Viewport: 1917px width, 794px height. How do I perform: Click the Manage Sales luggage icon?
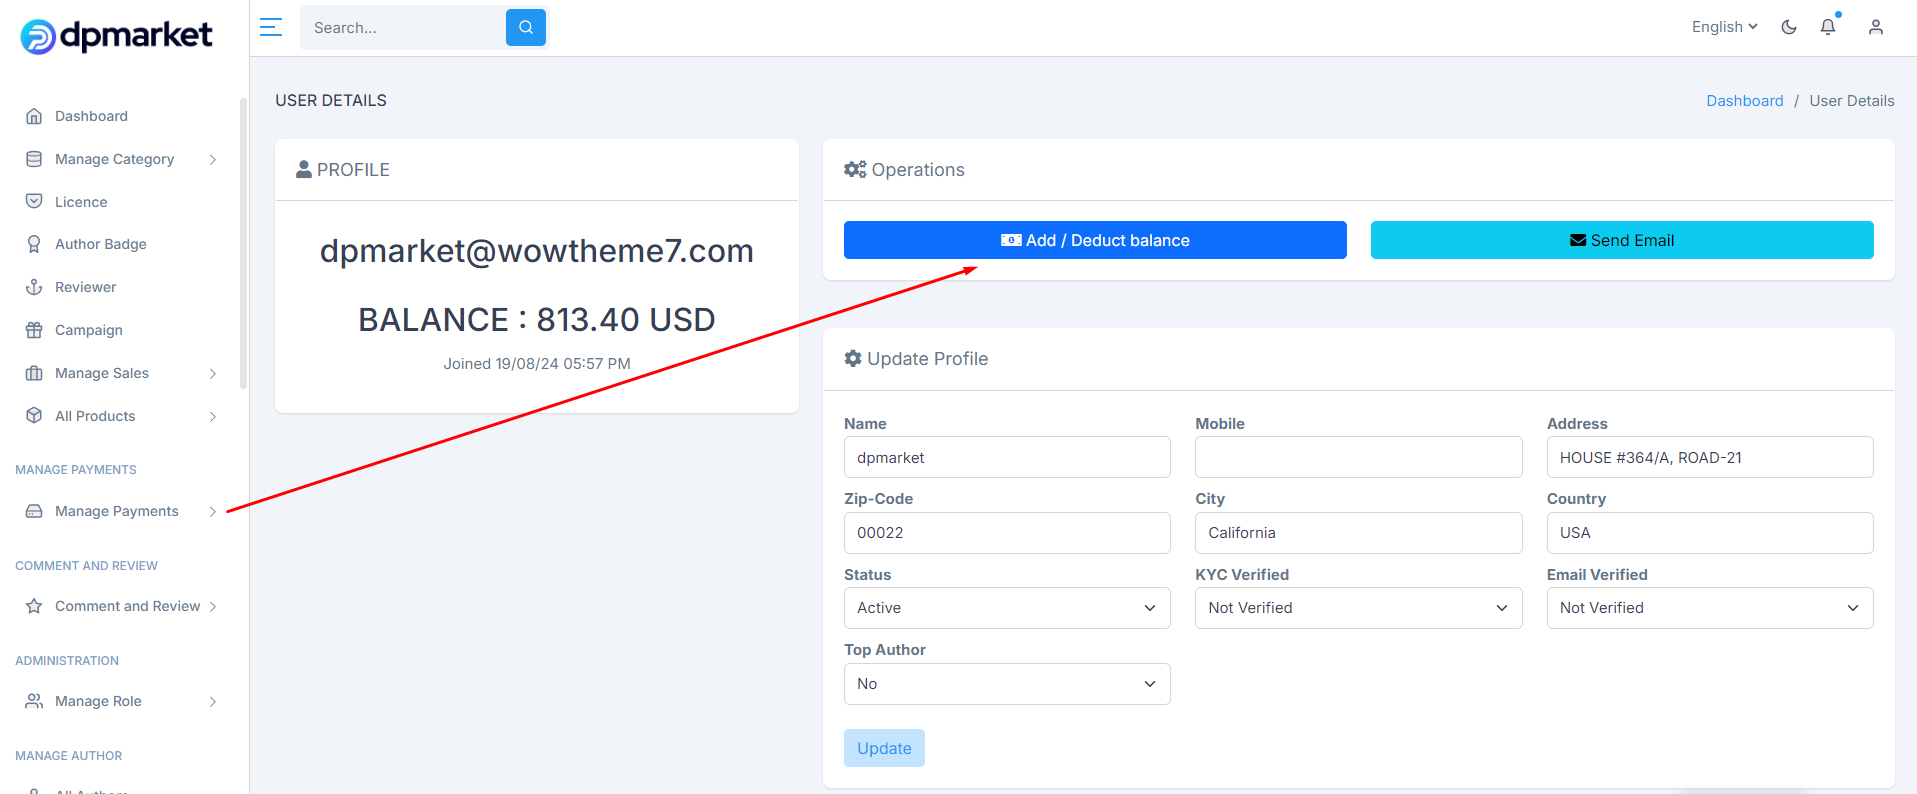pyautogui.click(x=34, y=373)
